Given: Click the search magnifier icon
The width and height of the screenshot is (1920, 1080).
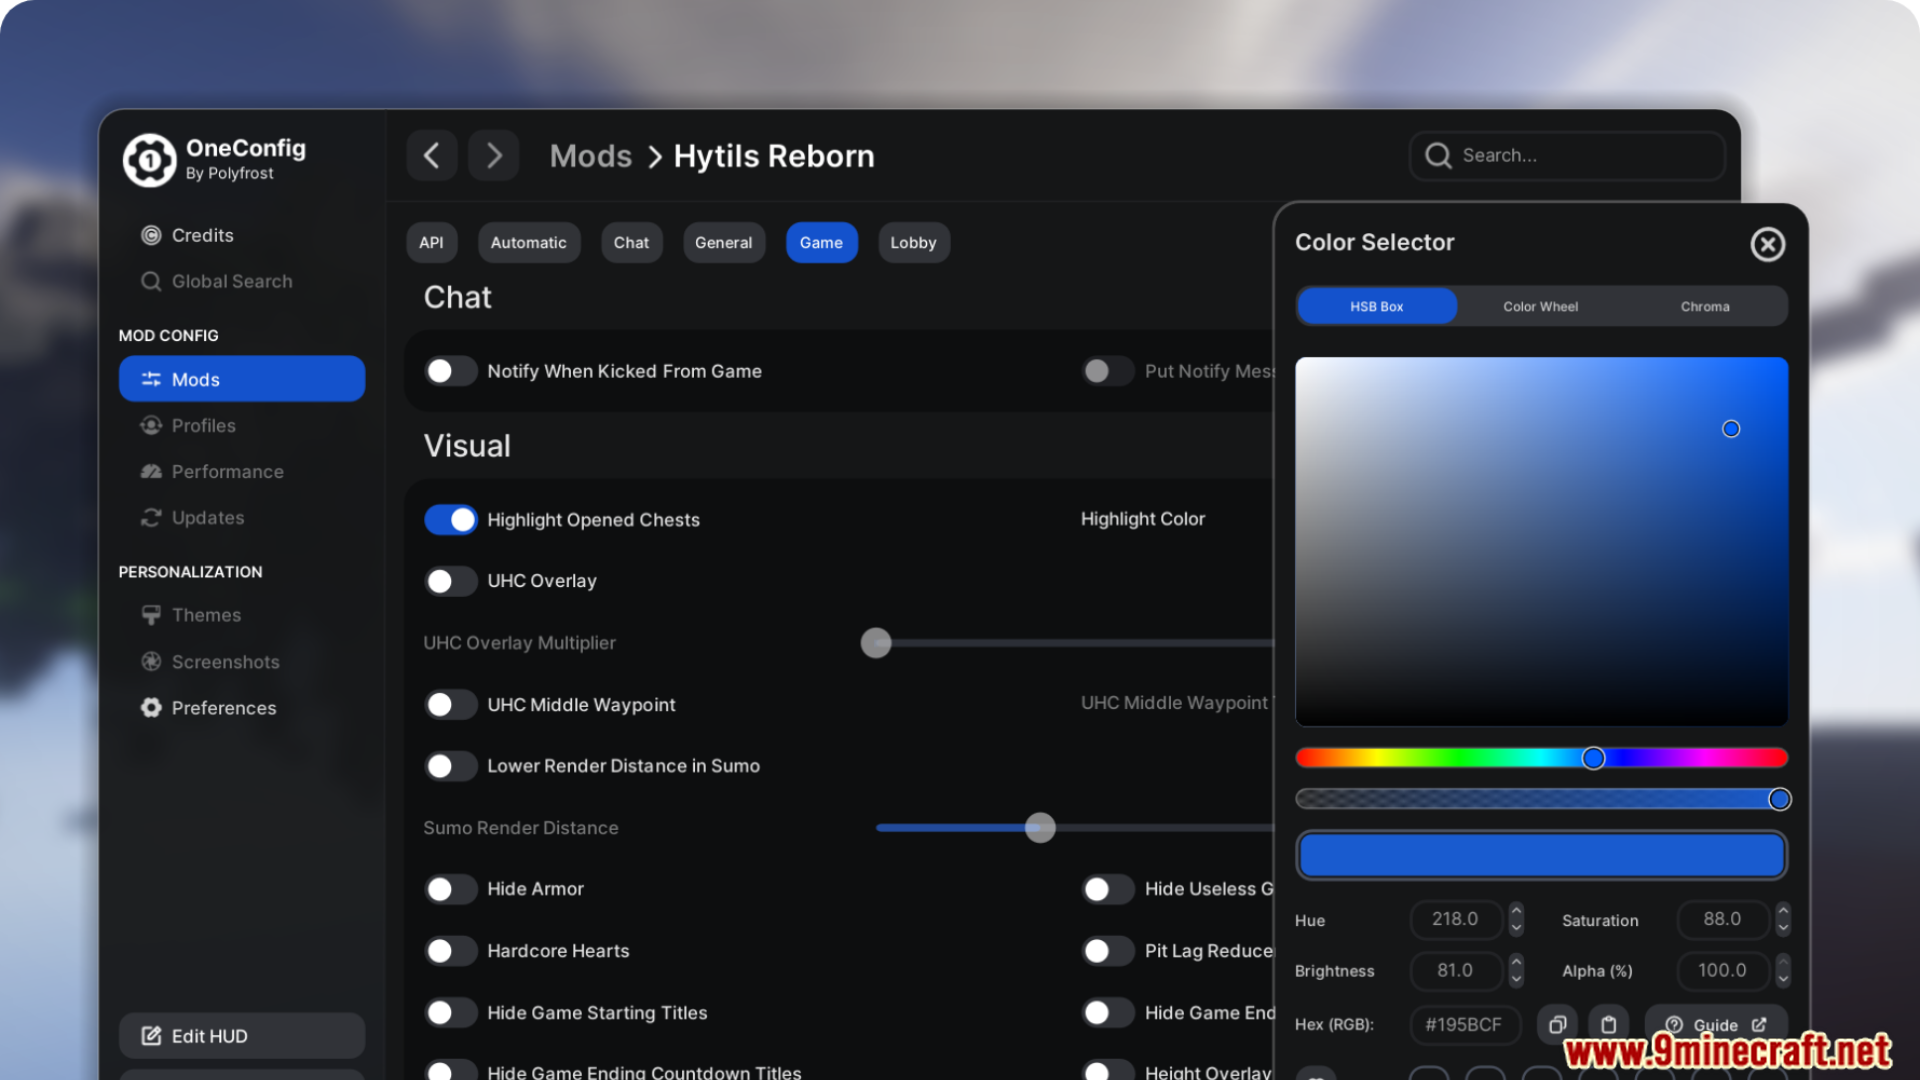Looking at the screenshot, I should pos(1438,155).
